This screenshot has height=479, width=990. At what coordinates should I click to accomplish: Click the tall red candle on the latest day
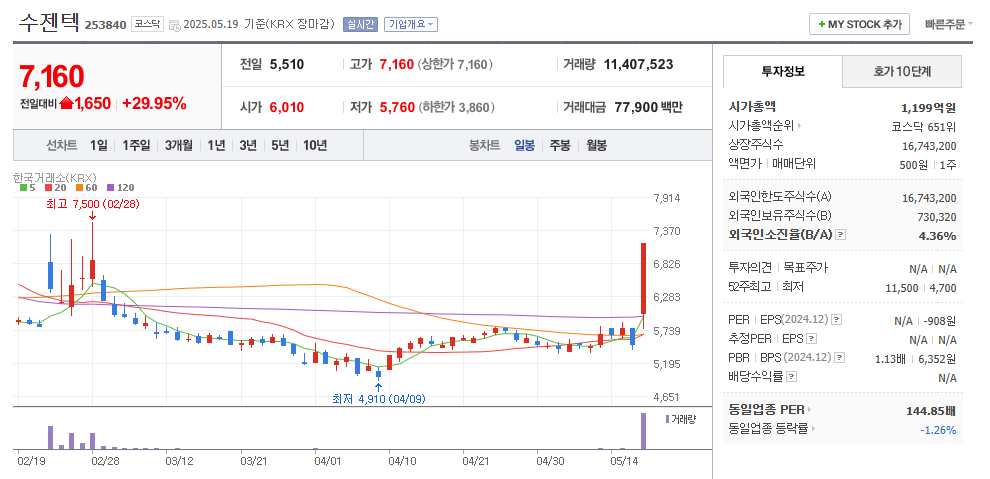[643, 278]
